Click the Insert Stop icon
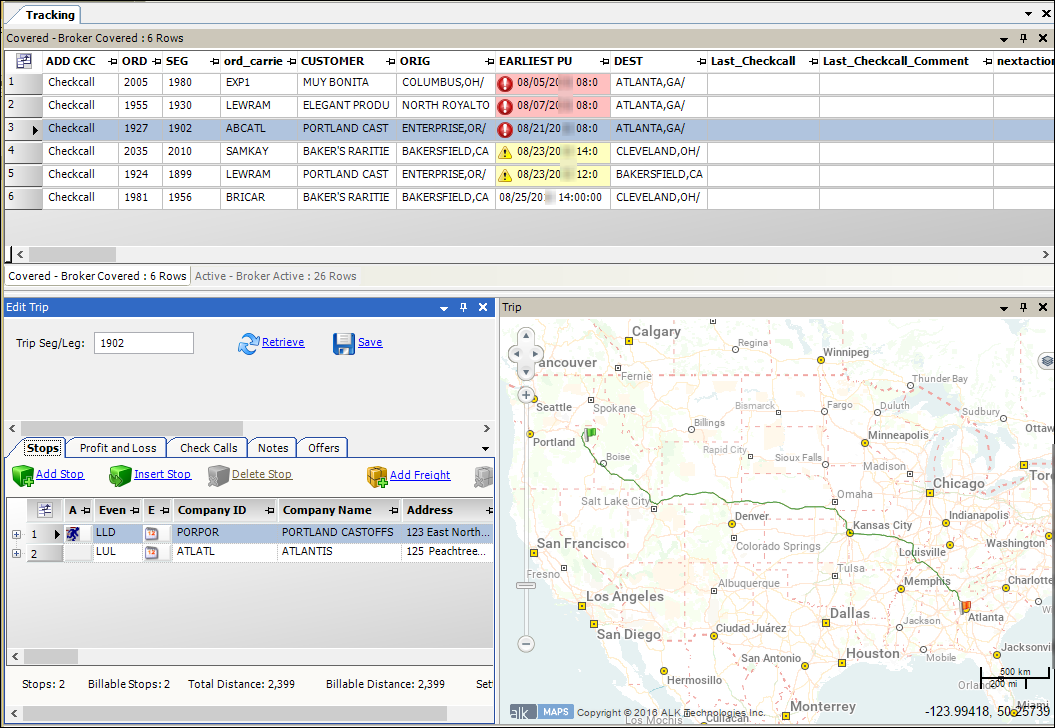Screen dimensions: 1055x728 click(x=120, y=476)
